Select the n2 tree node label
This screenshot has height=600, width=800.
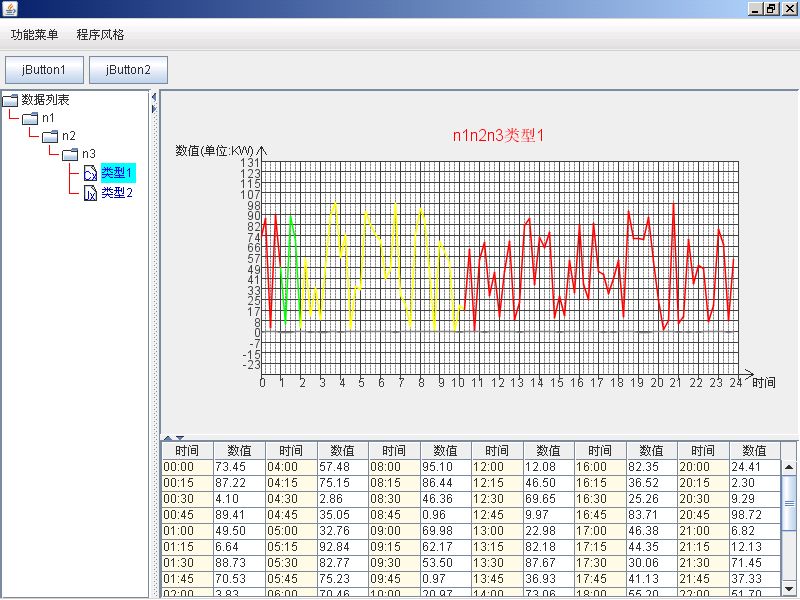pos(69,136)
